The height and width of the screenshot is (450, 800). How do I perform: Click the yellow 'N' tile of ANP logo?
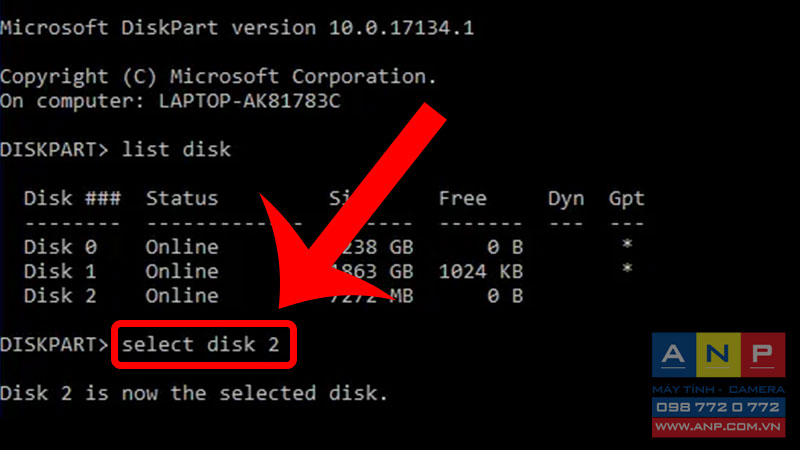(718, 355)
